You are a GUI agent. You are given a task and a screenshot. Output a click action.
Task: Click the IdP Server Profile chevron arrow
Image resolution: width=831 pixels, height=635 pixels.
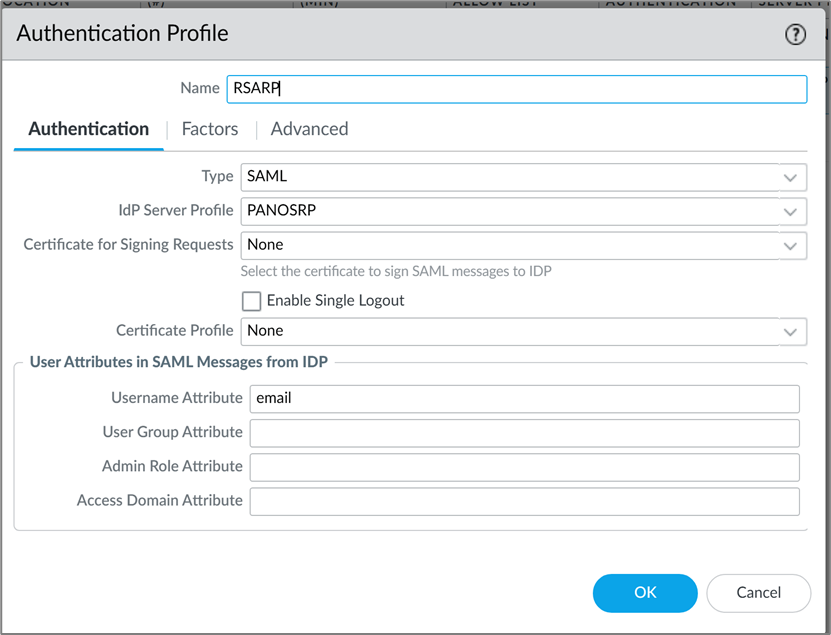(790, 211)
